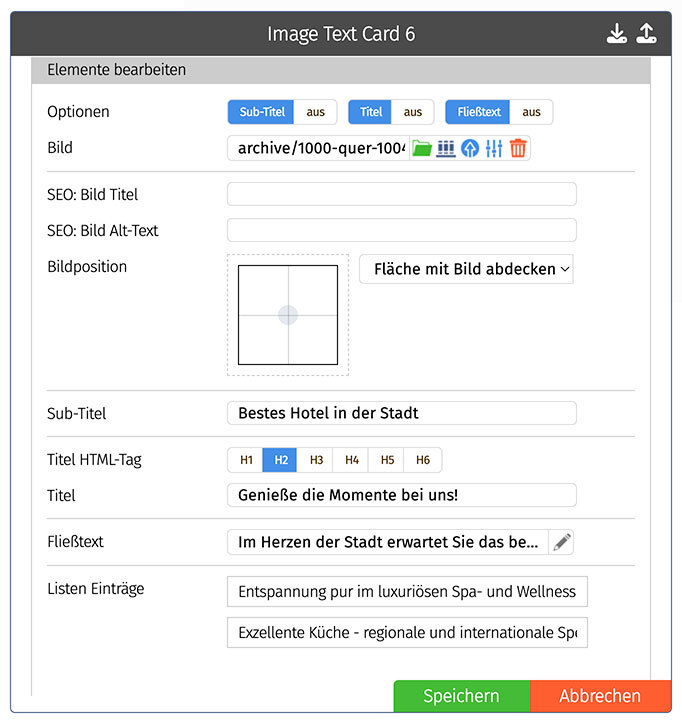
Task: Open the green folder file browser icon
Action: [422, 148]
